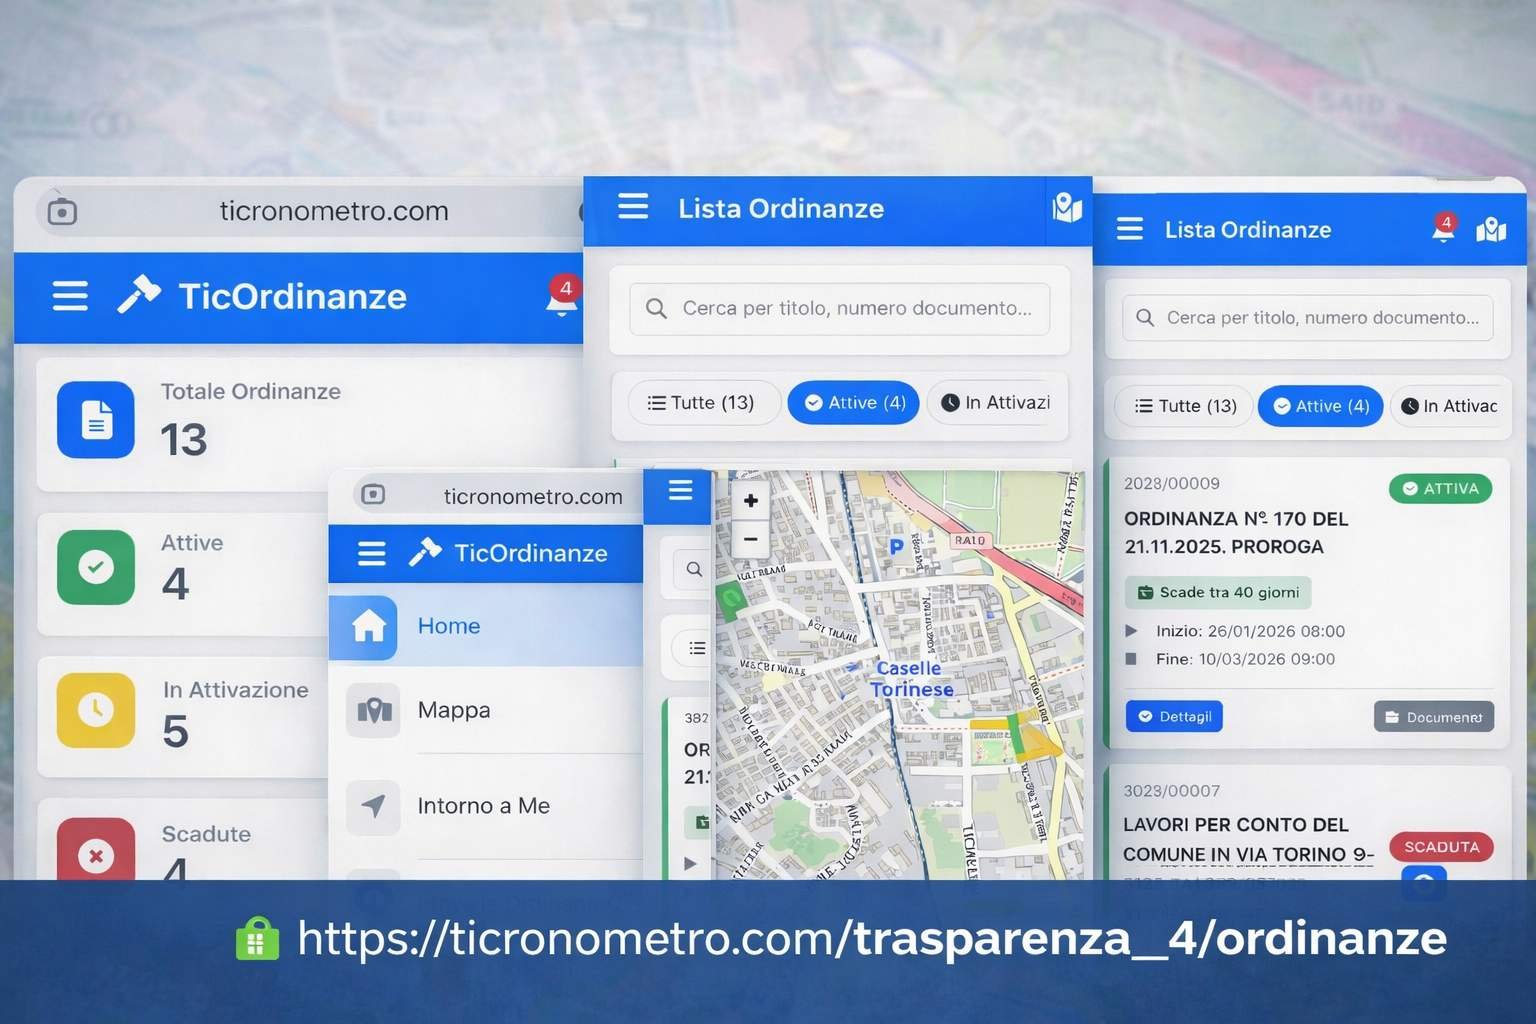Open Mappa in the side menu
1536x1024 pixels.
(453, 710)
